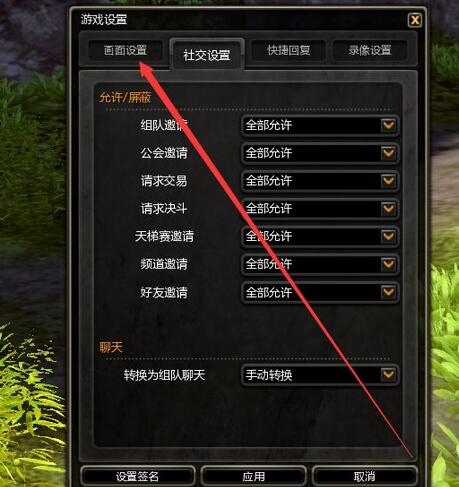
Task: Expand the 天梯赛邀请 dropdown arrow
Action: [388, 236]
